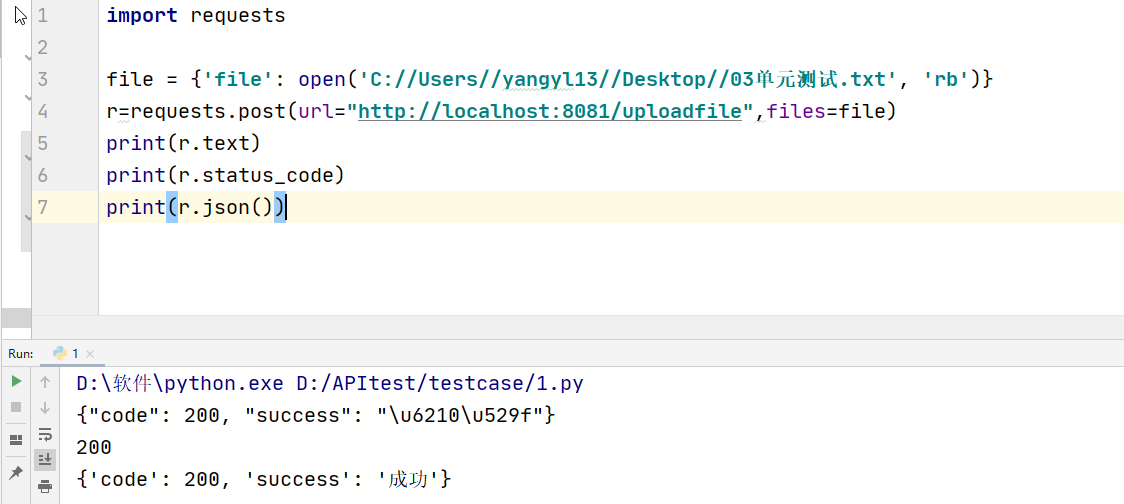Click the down arrow stack trace icon
This screenshot has width=1124, height=504.
[45, 407]
